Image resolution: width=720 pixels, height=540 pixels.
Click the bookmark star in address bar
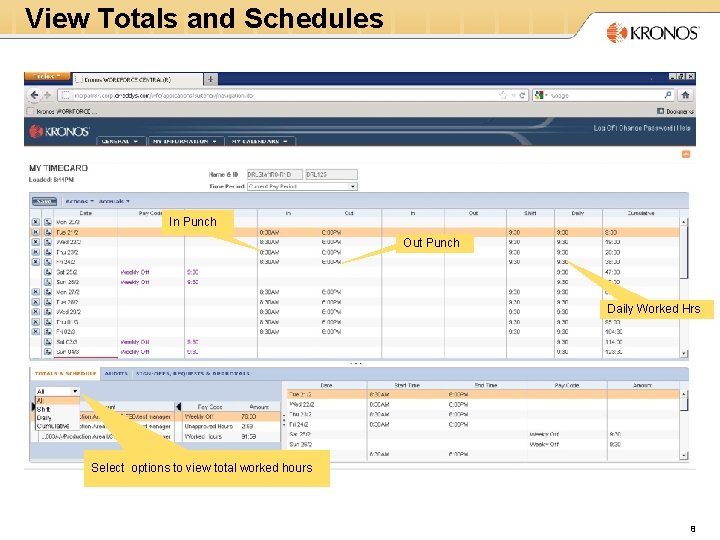tap(503, 96)
